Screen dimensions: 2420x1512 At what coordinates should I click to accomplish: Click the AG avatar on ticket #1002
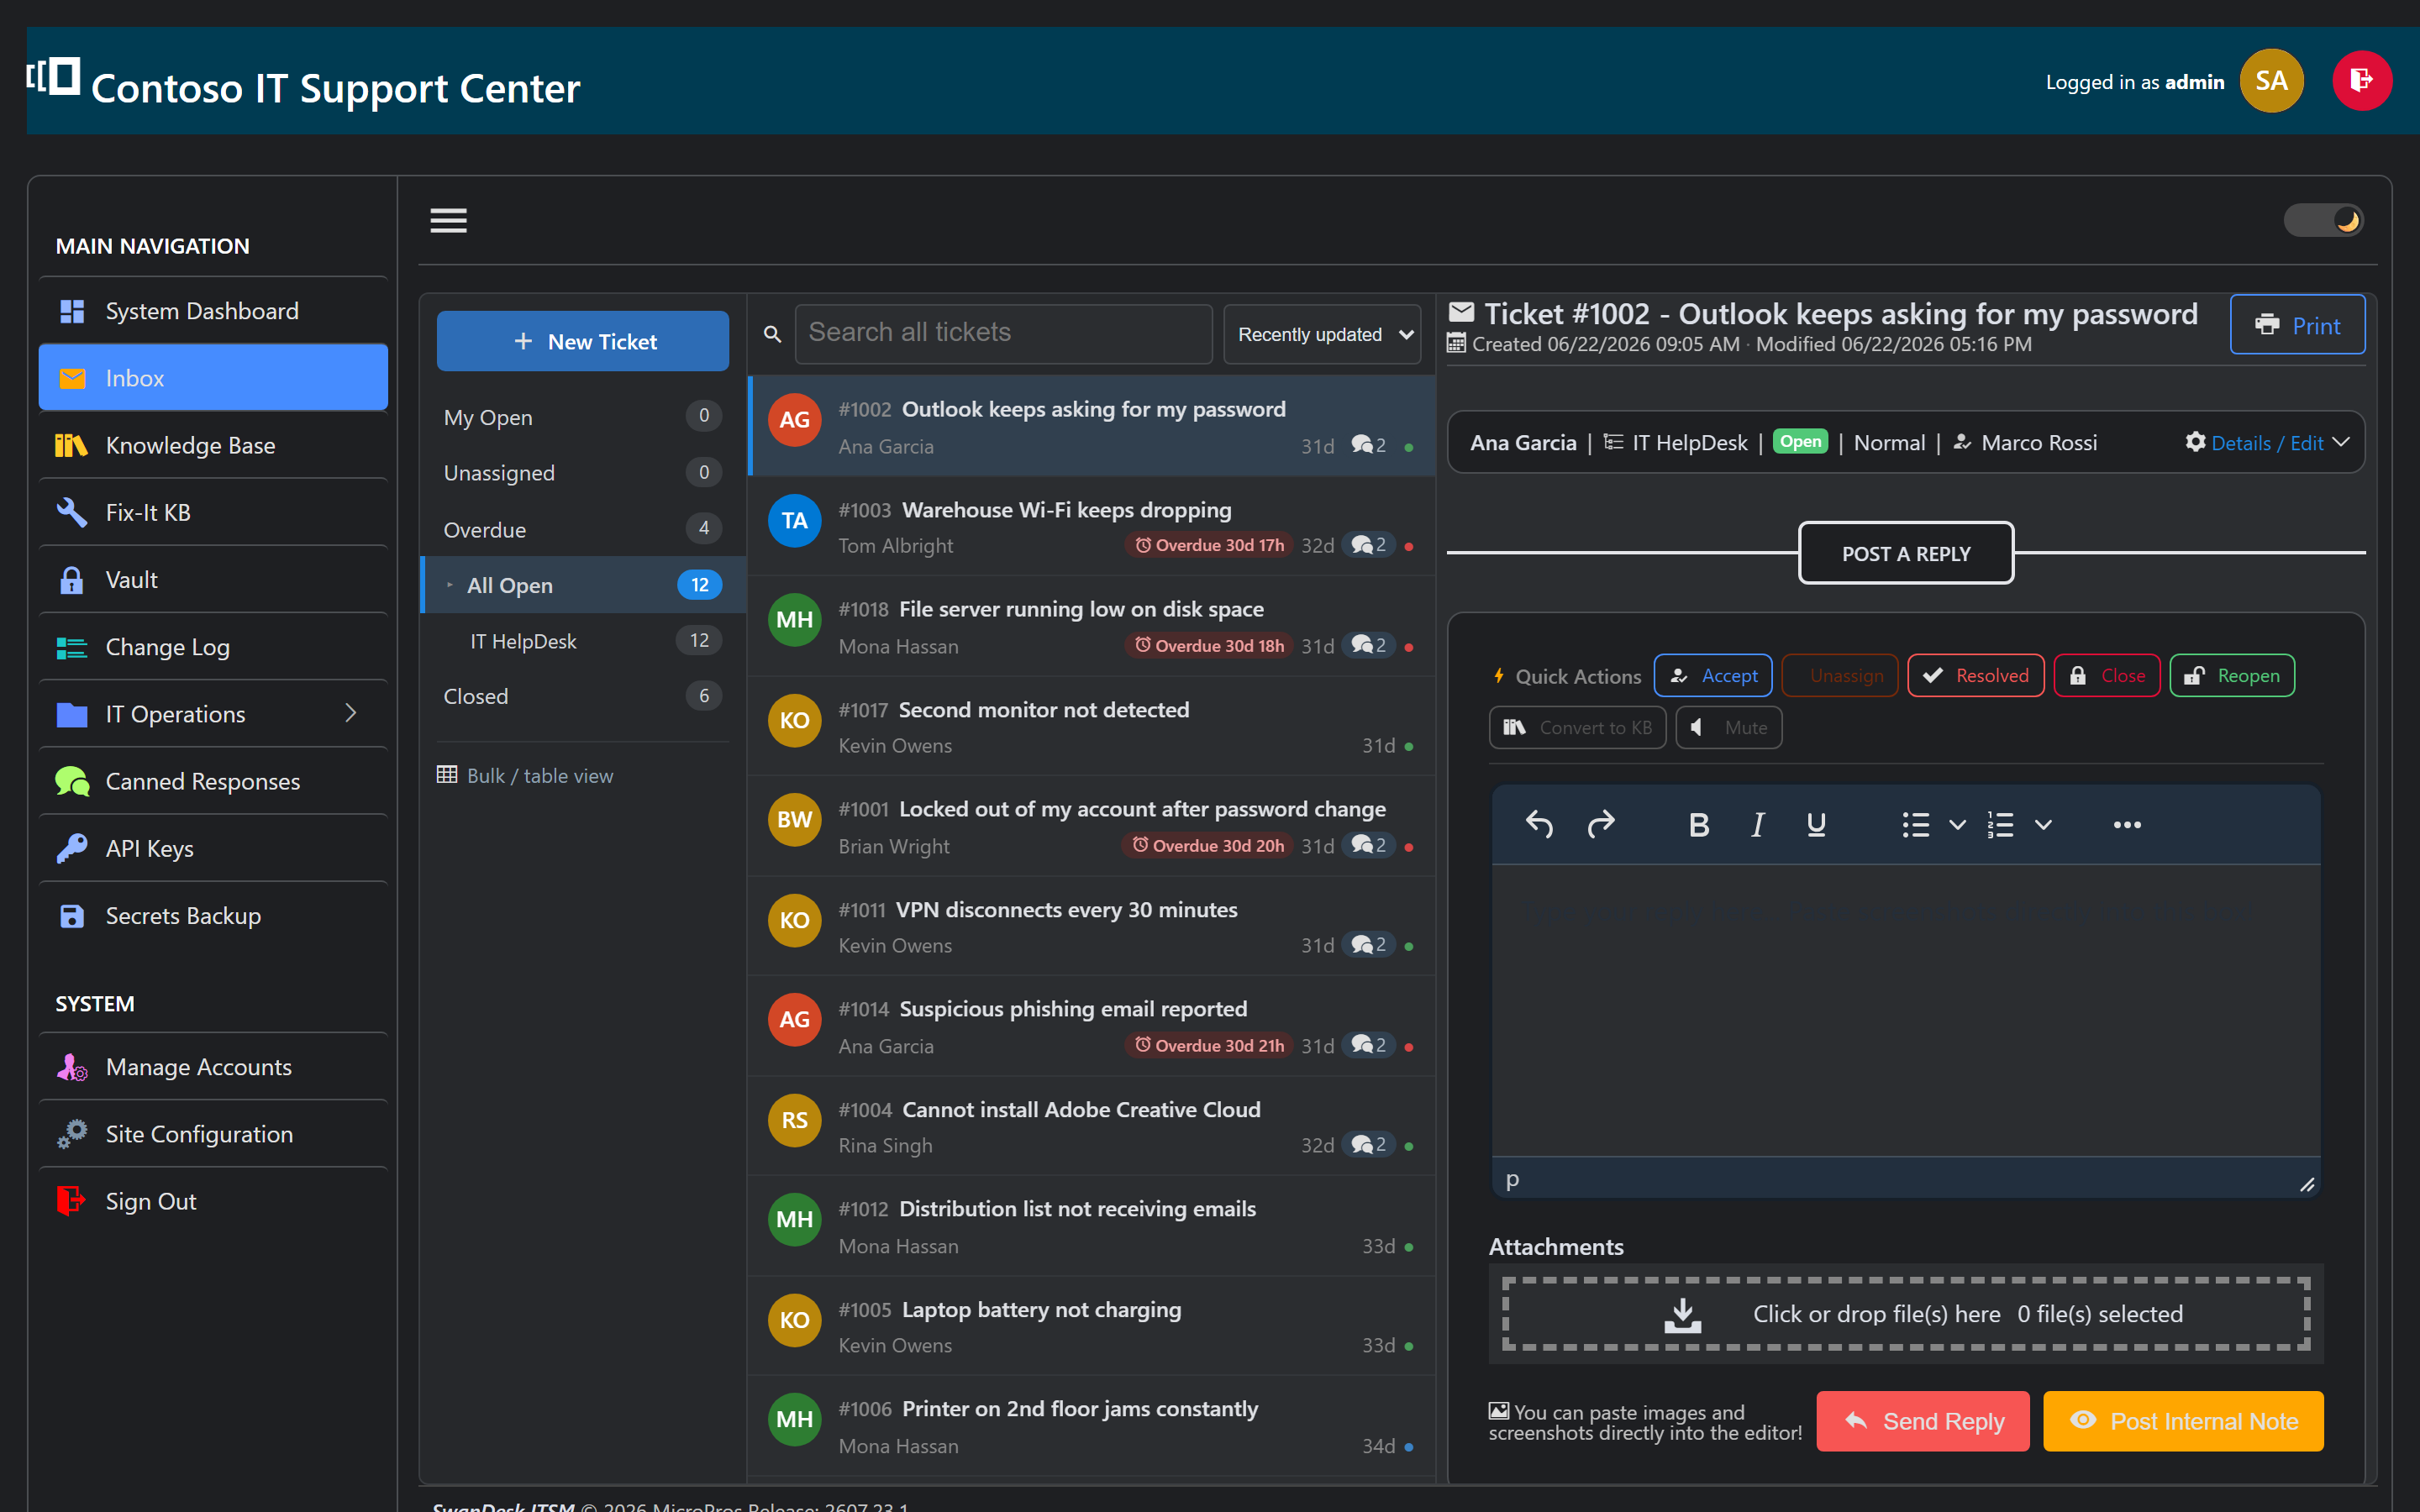coord(794,420)
